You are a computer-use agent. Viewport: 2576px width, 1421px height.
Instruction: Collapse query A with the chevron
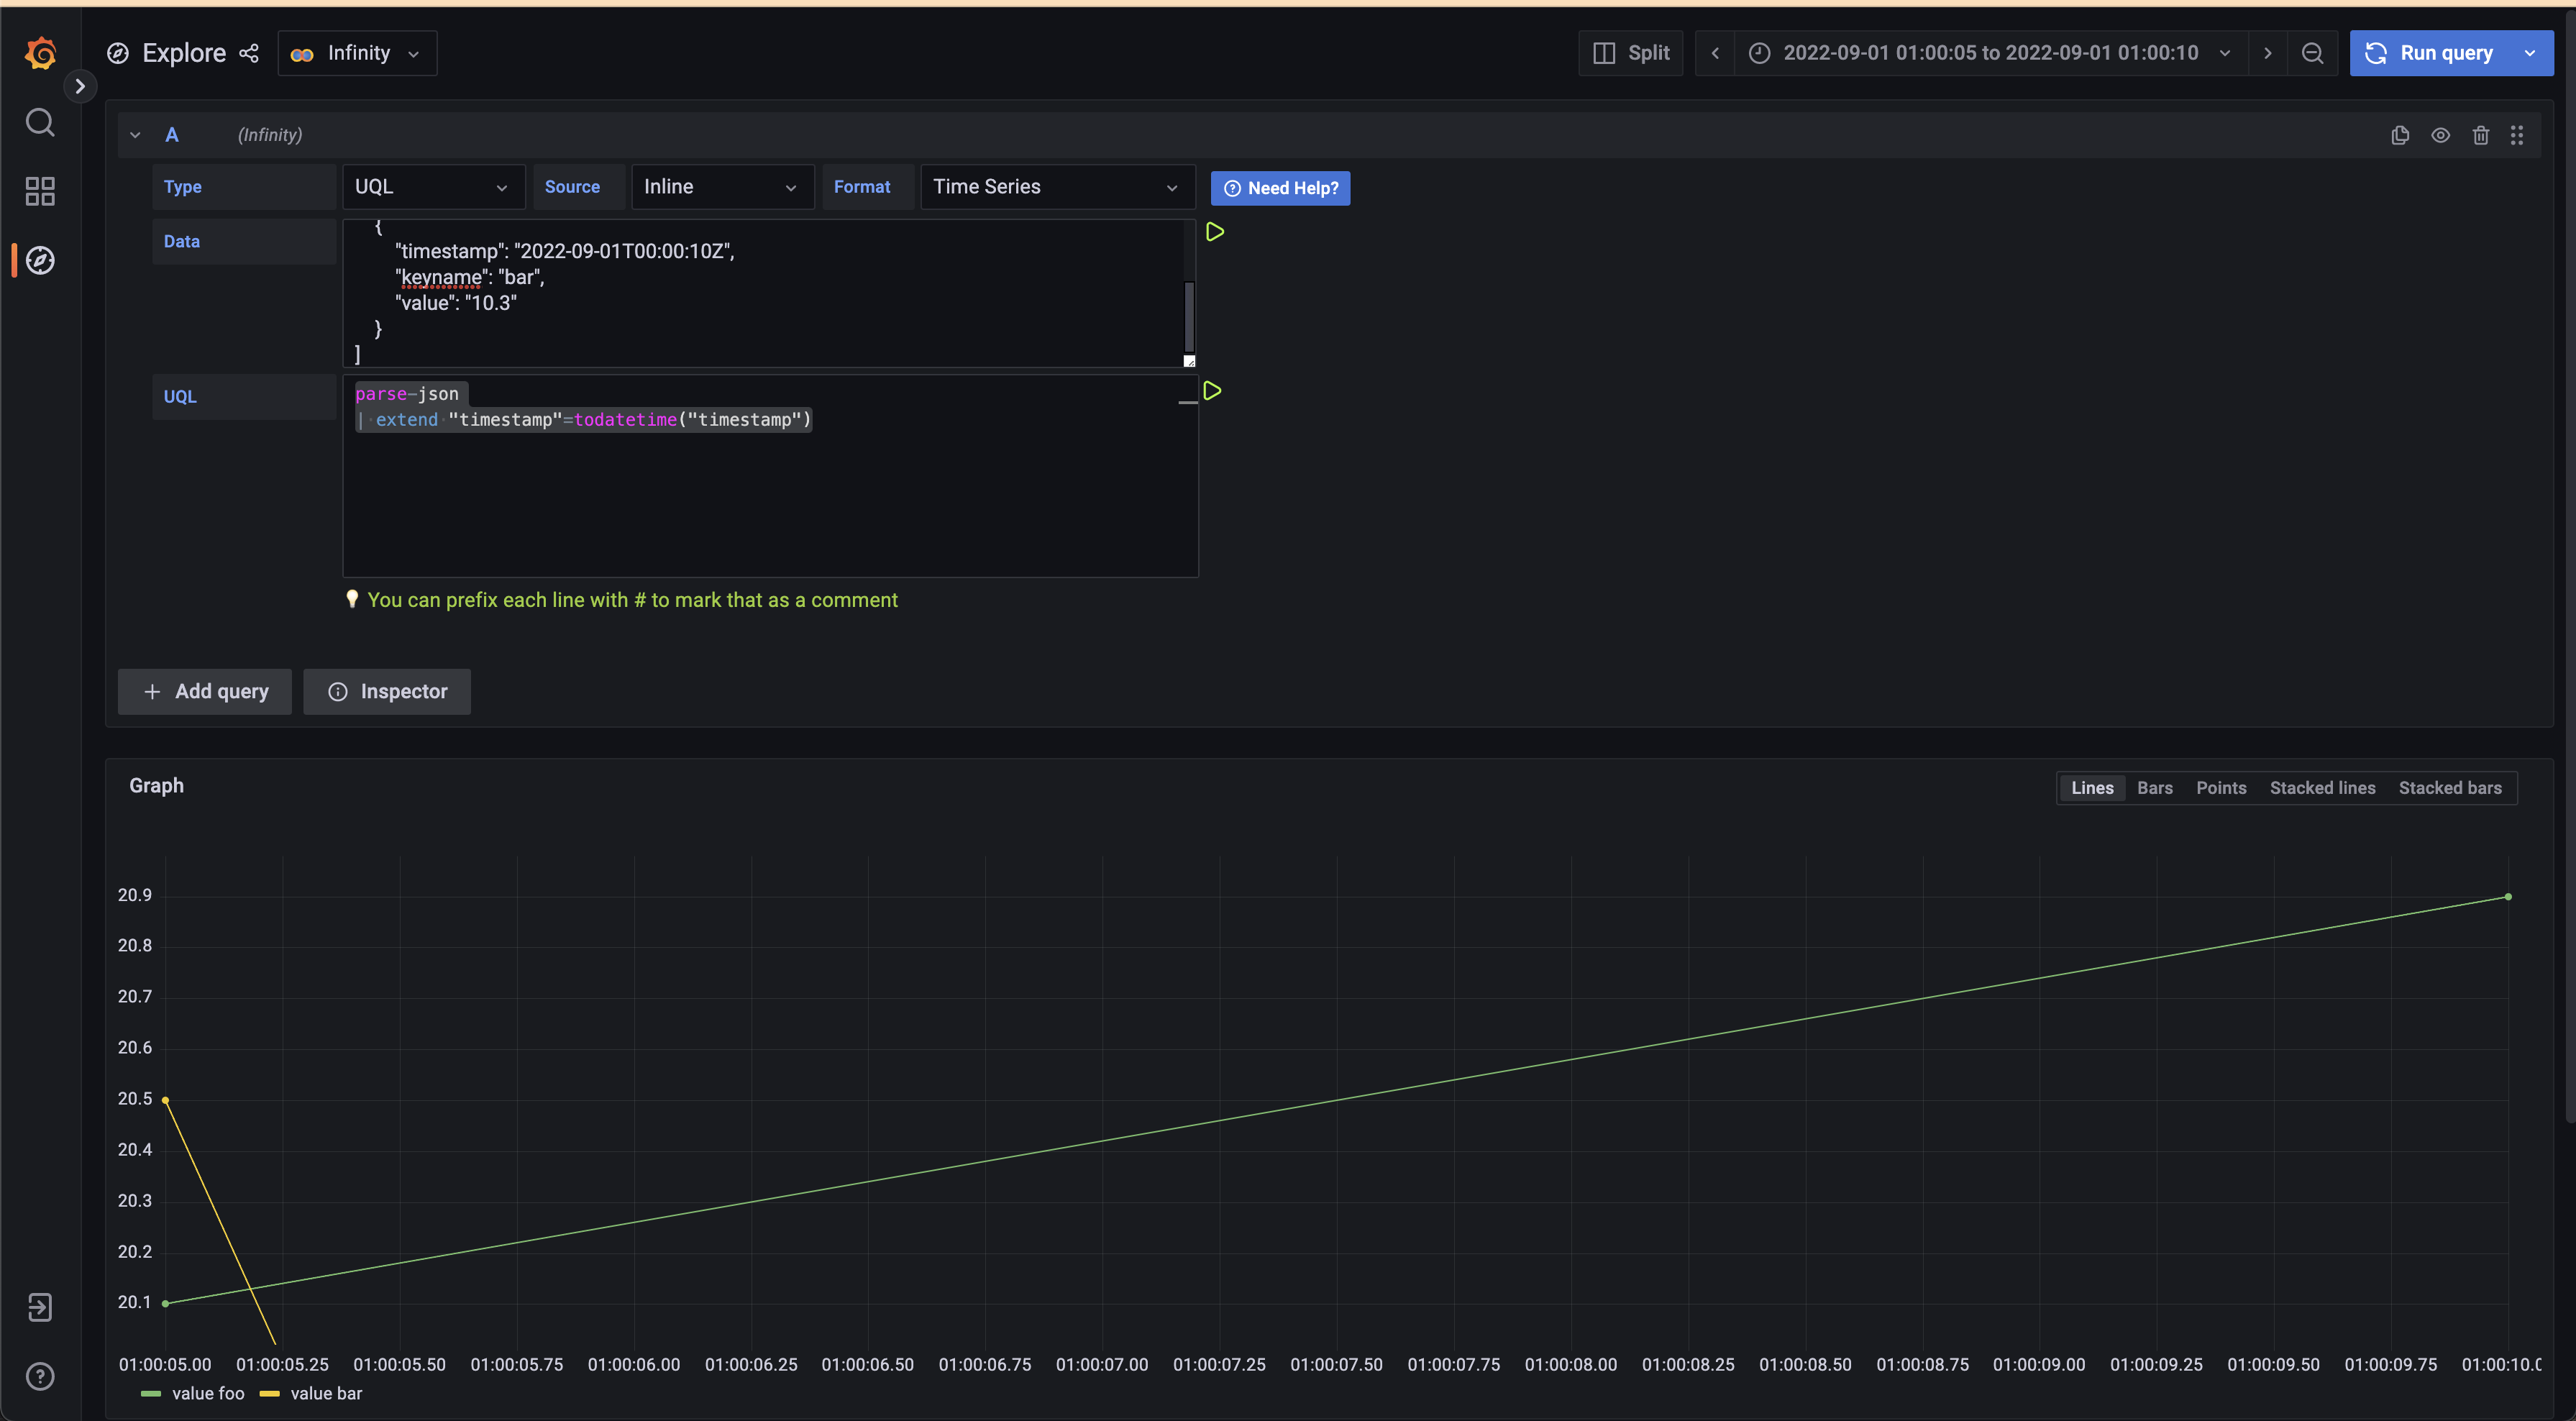(x=135, y=134)
